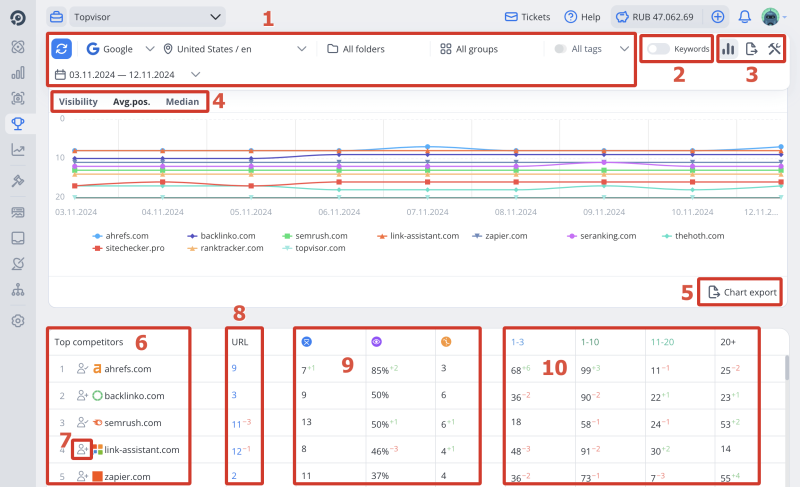The height and width of the screenshot is (487, 800).
Task: Click the user icon beside zapier.com
Action: coord(82,476)
